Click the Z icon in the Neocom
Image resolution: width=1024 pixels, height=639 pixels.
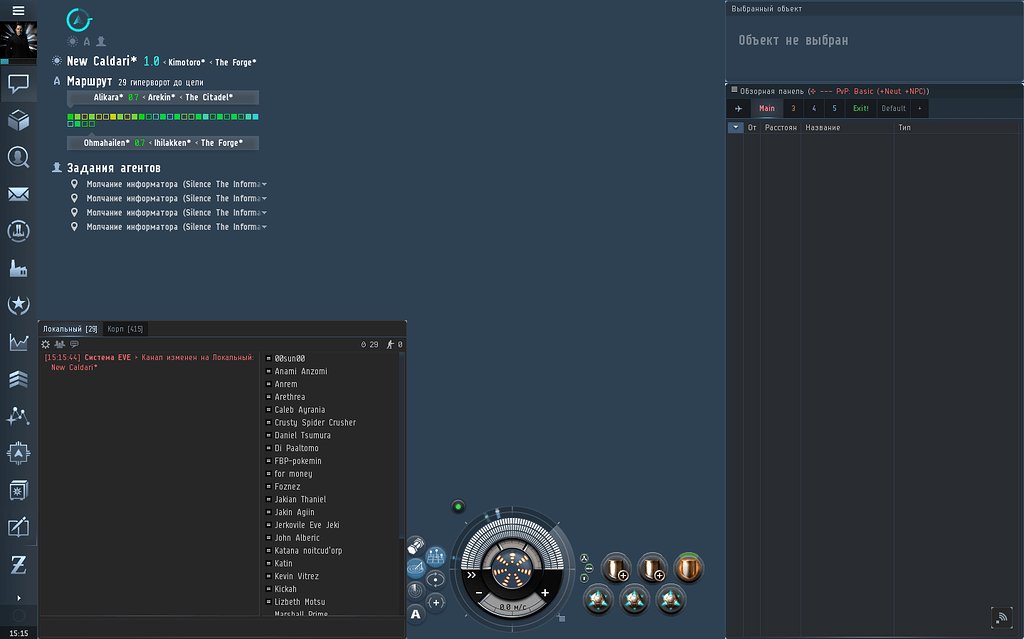(x=18, y=564)
